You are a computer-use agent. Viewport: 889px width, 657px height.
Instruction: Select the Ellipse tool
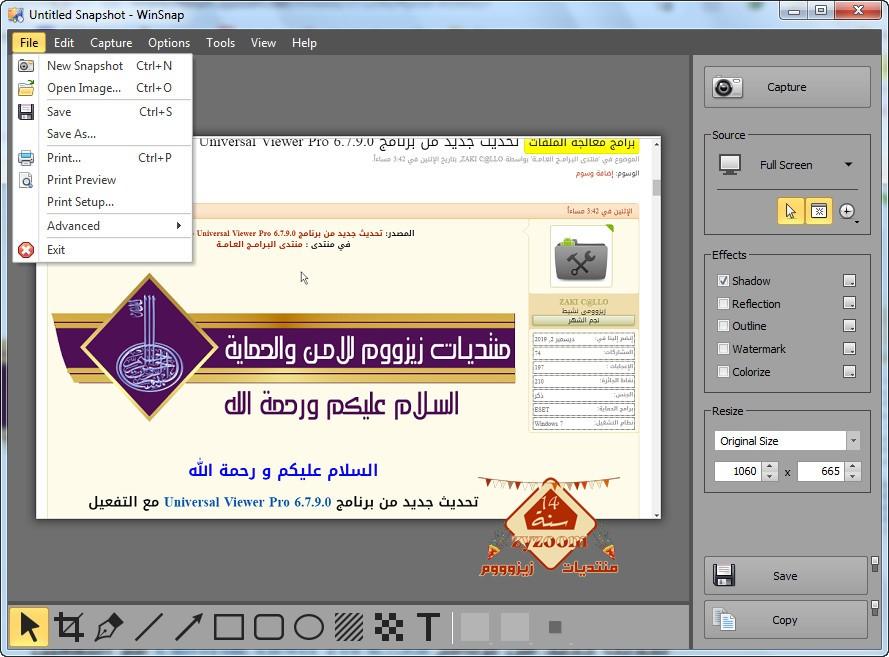309,627
